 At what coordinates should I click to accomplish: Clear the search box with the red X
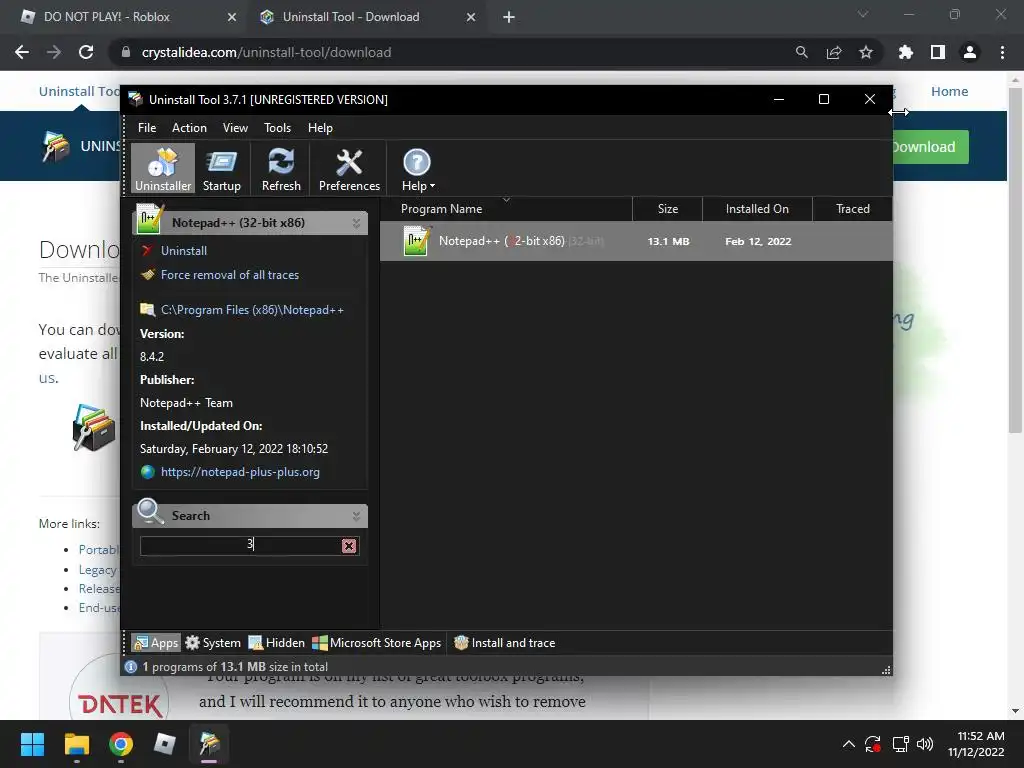(x=349, y=546)
